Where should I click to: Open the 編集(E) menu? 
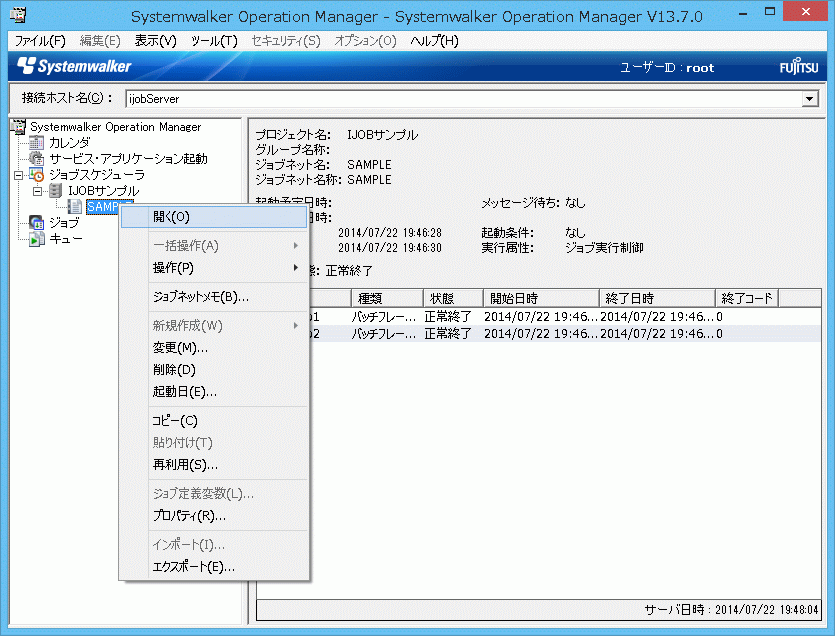coord(100,41)
